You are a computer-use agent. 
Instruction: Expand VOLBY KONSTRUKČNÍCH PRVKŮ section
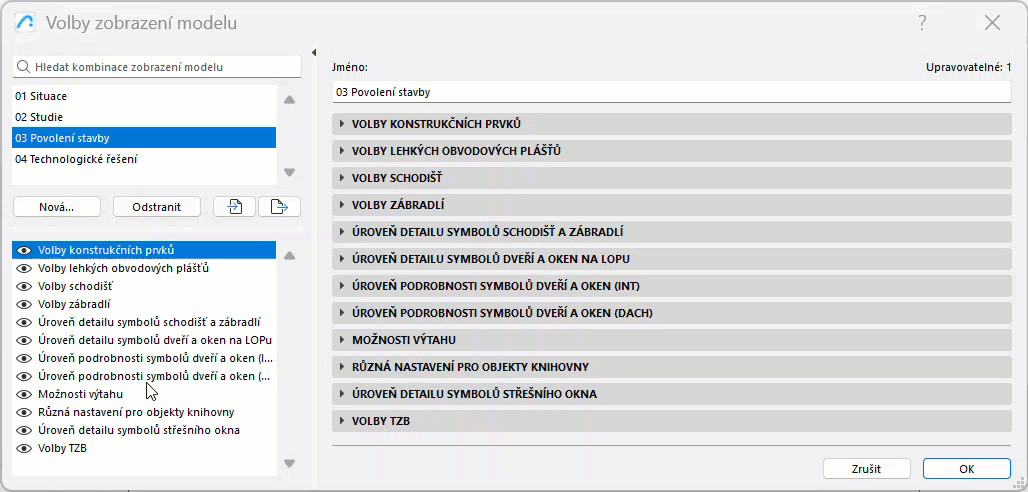click(672, 124)
